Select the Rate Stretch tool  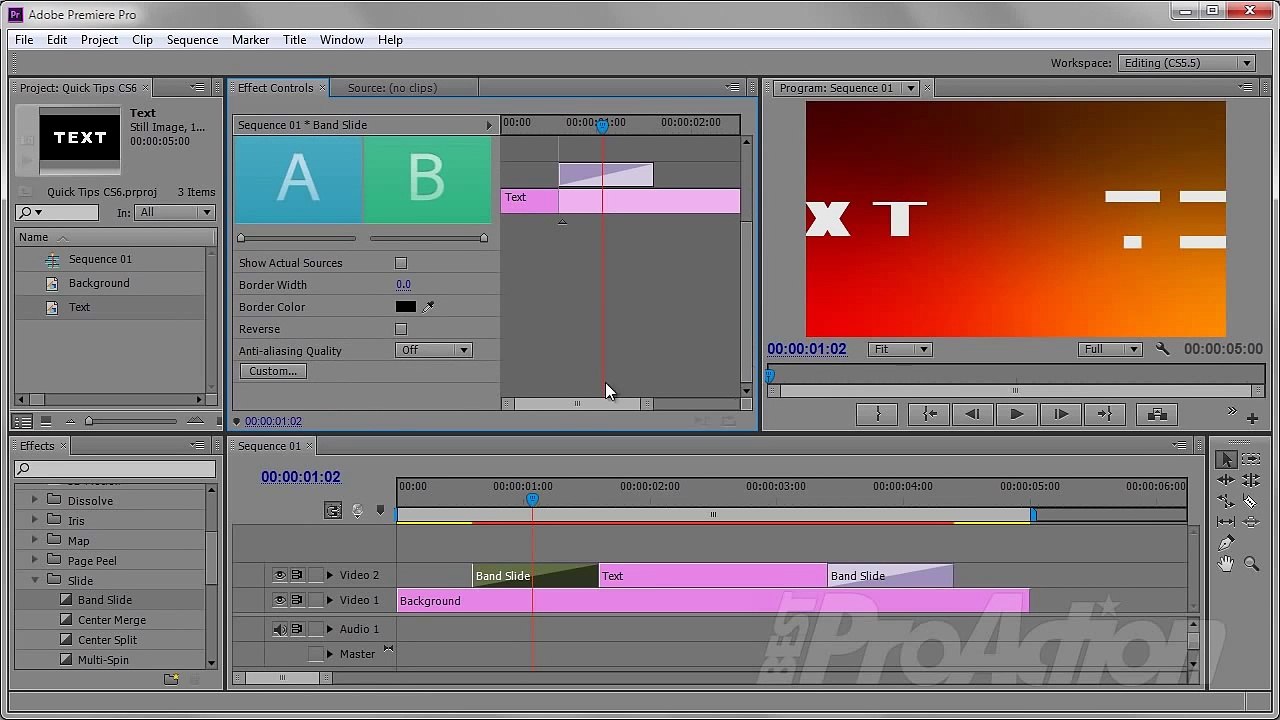tap(1226, 501)
